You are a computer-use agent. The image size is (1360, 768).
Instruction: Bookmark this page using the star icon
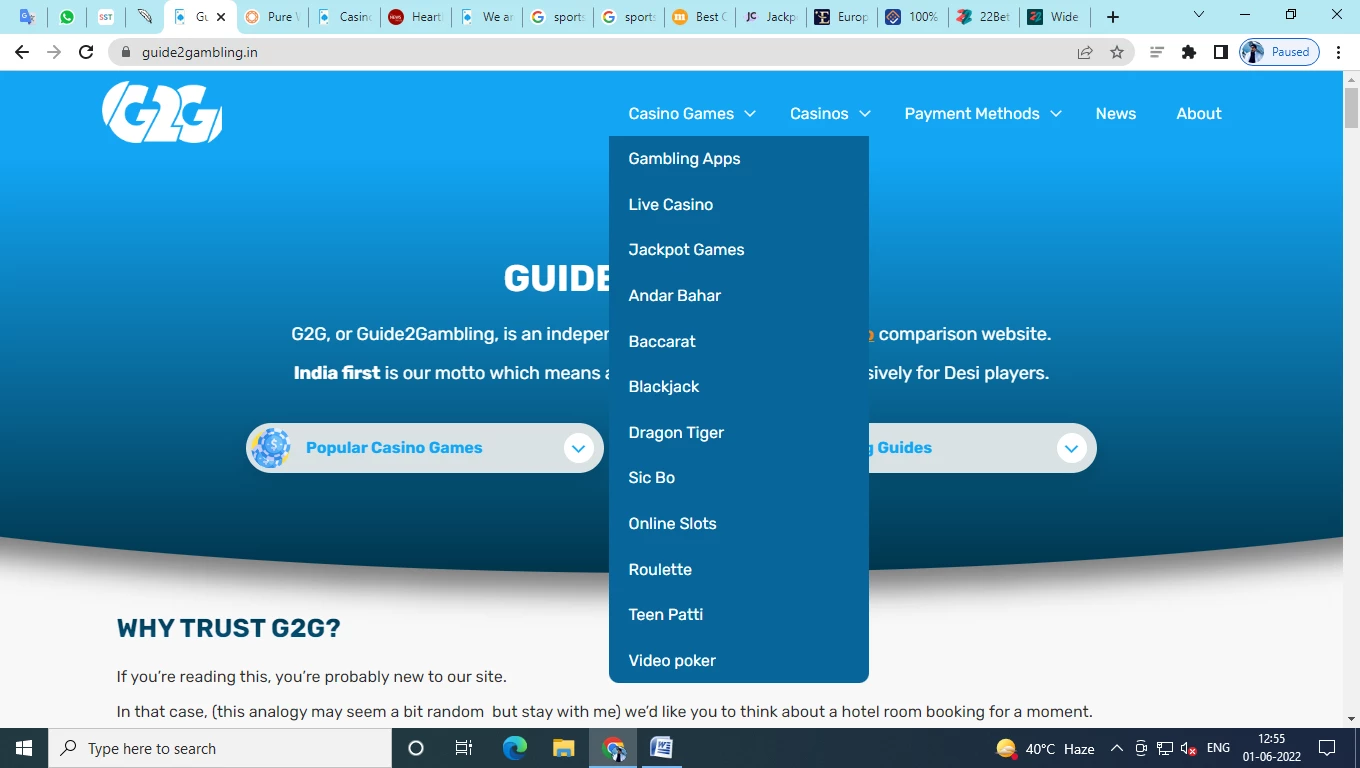(1117, 52)
